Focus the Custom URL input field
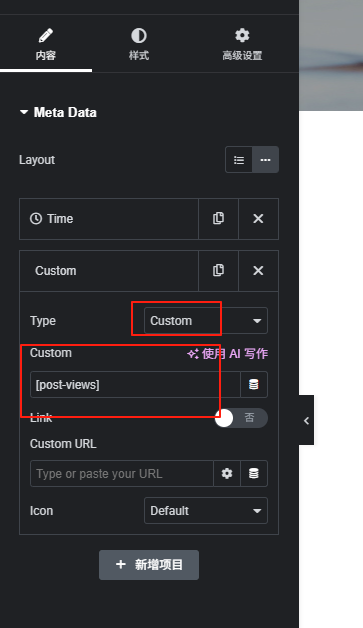Viewport: 363px width, 628px height. pos(122,473)
